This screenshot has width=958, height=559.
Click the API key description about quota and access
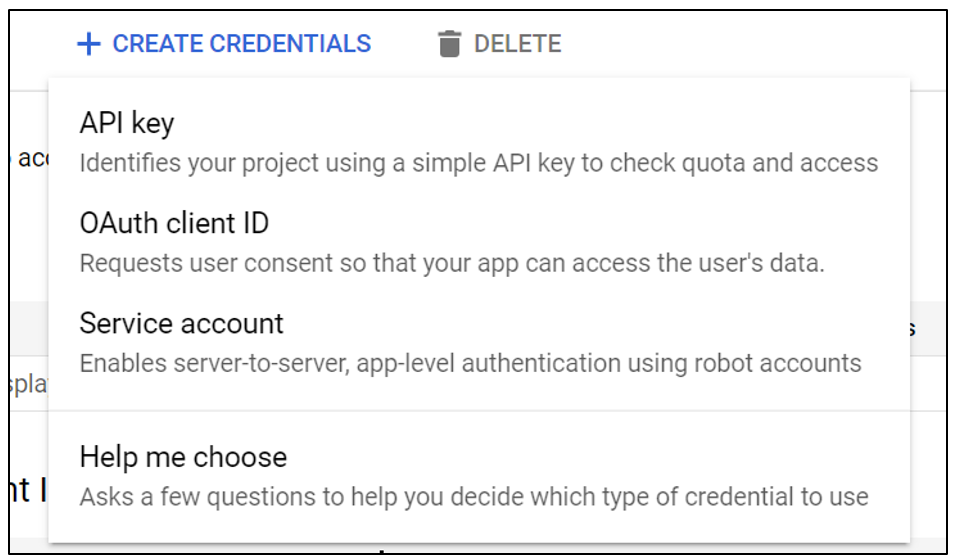[x=478, y=162]
